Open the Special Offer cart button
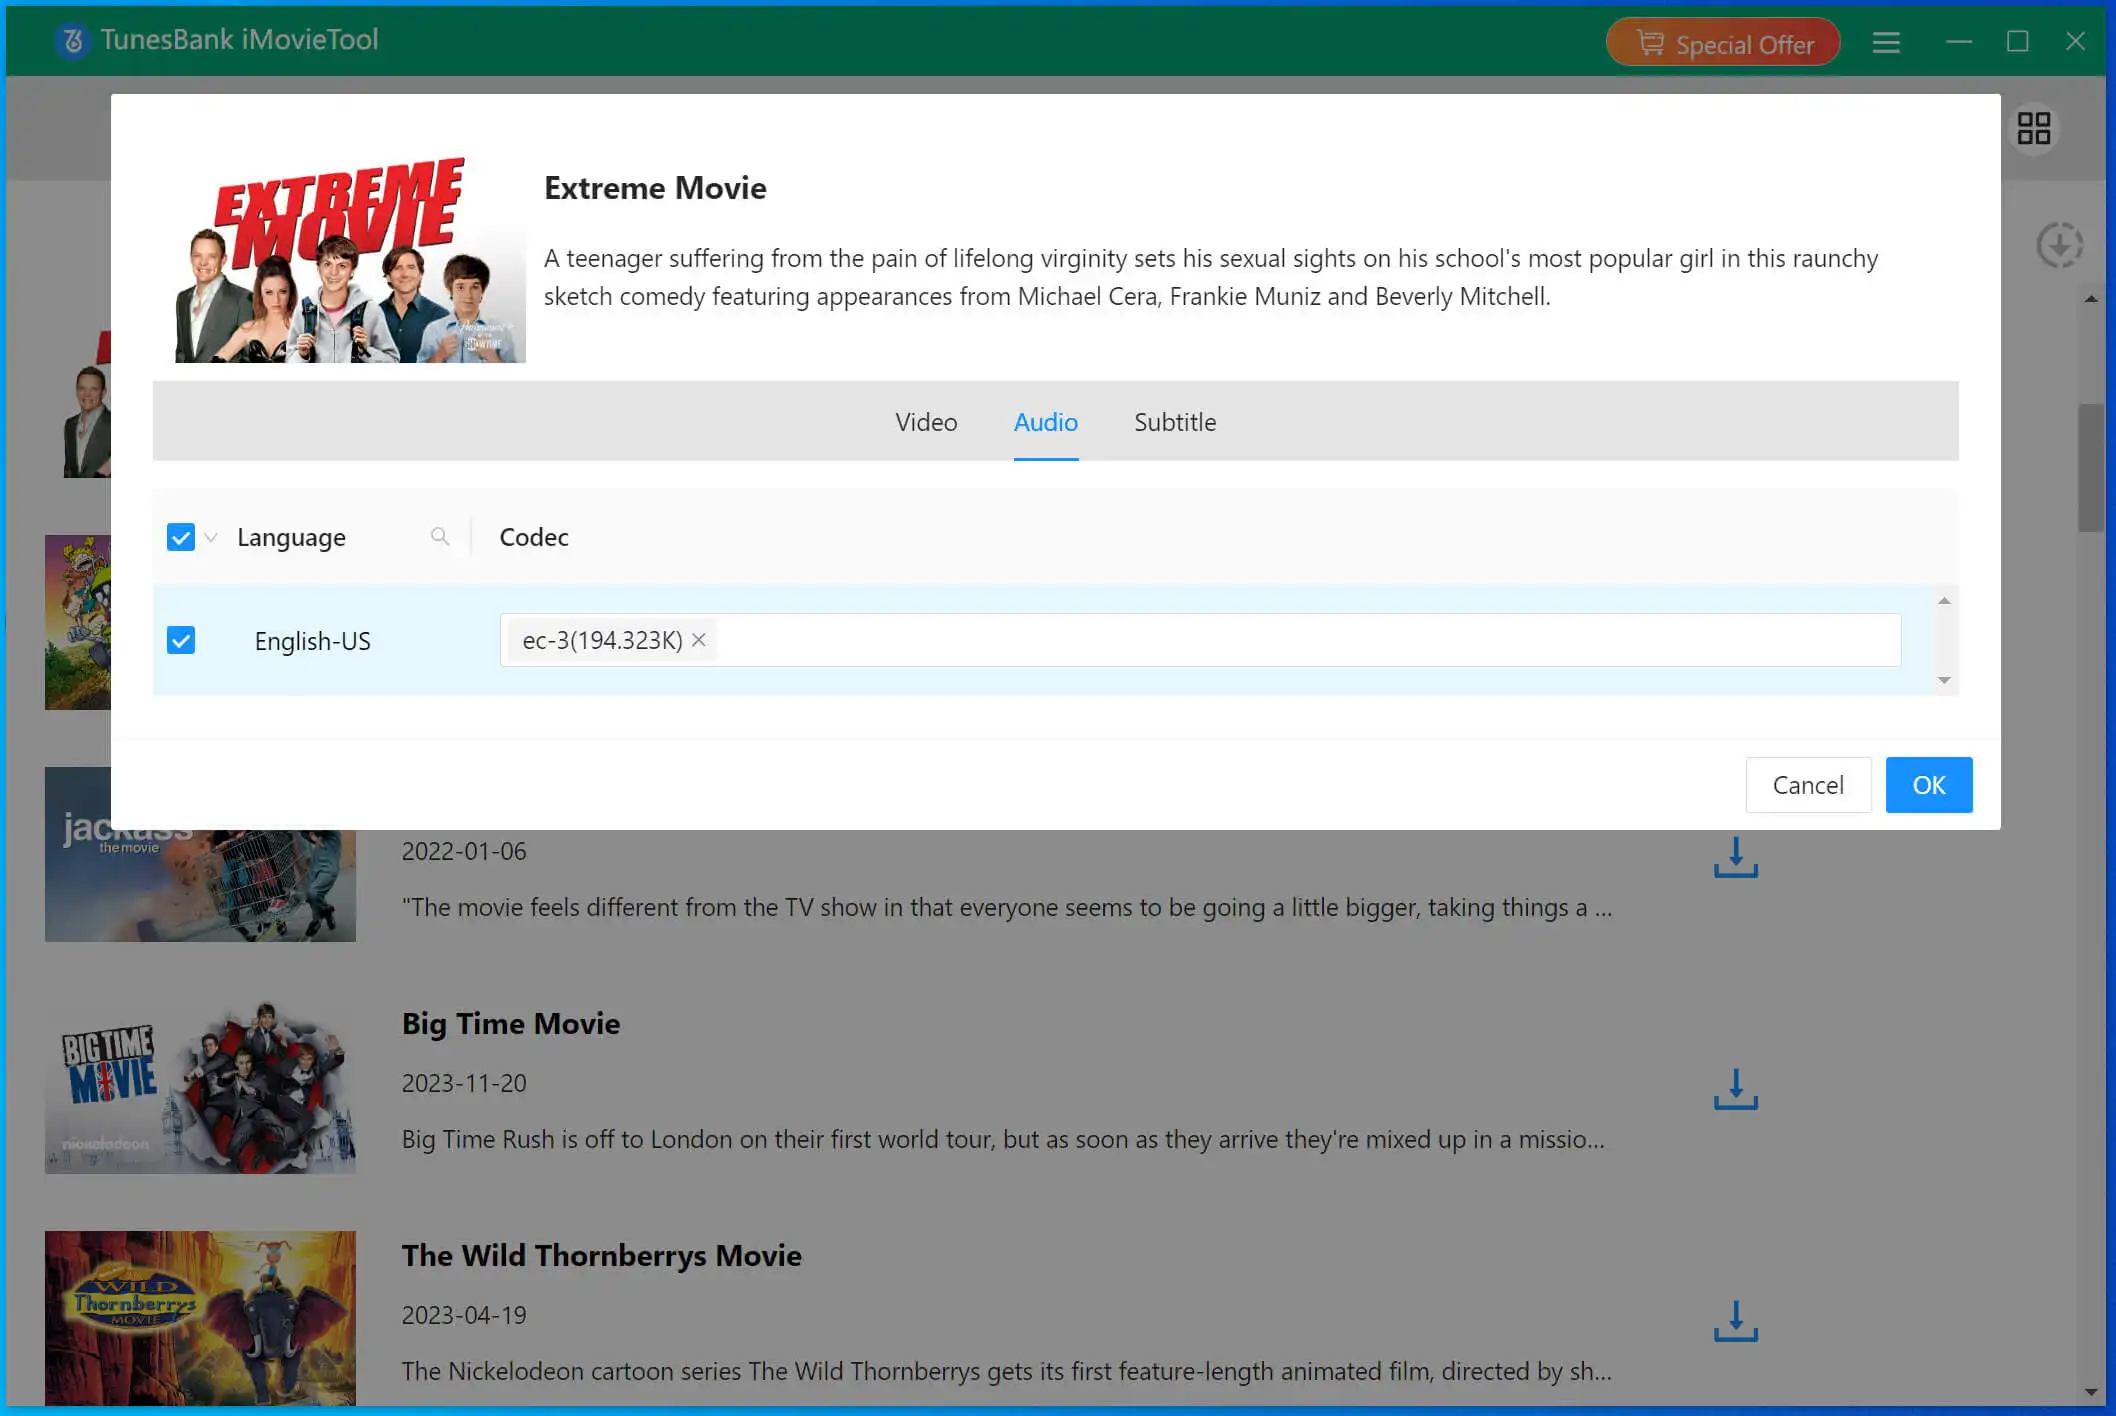The height and width of the screenshot is (1416, 2116). tap(1723, 43)
